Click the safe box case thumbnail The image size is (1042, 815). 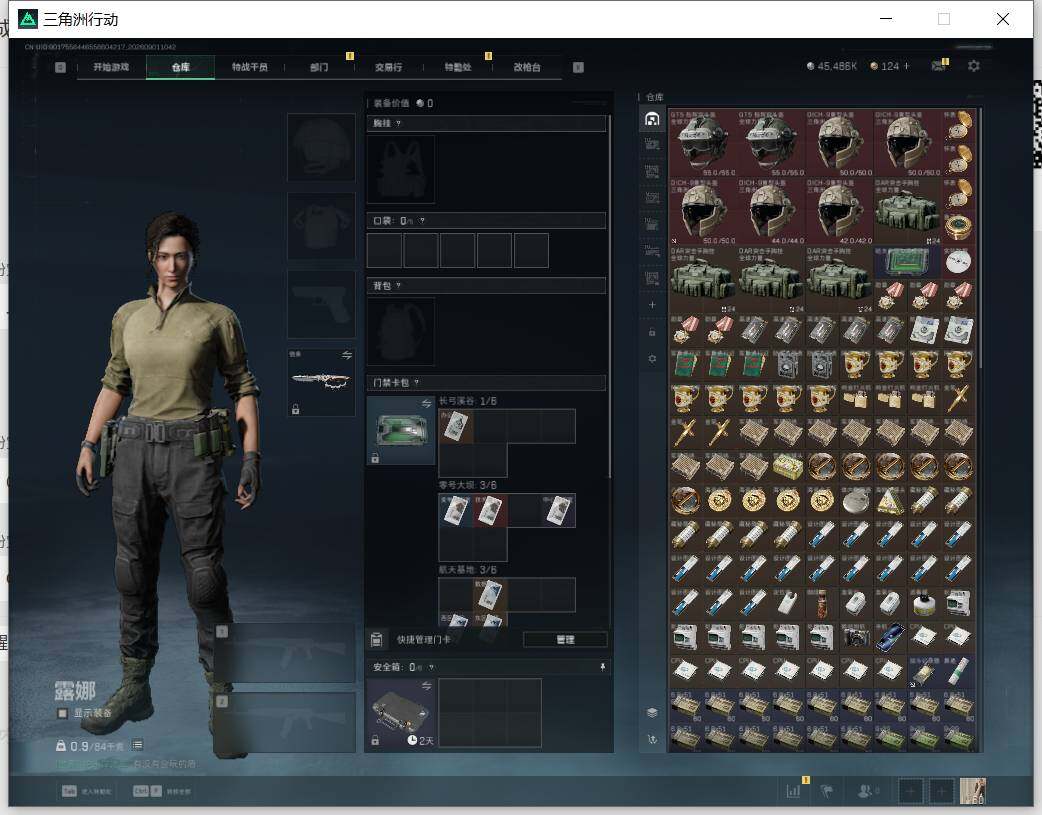pos(401,713)
